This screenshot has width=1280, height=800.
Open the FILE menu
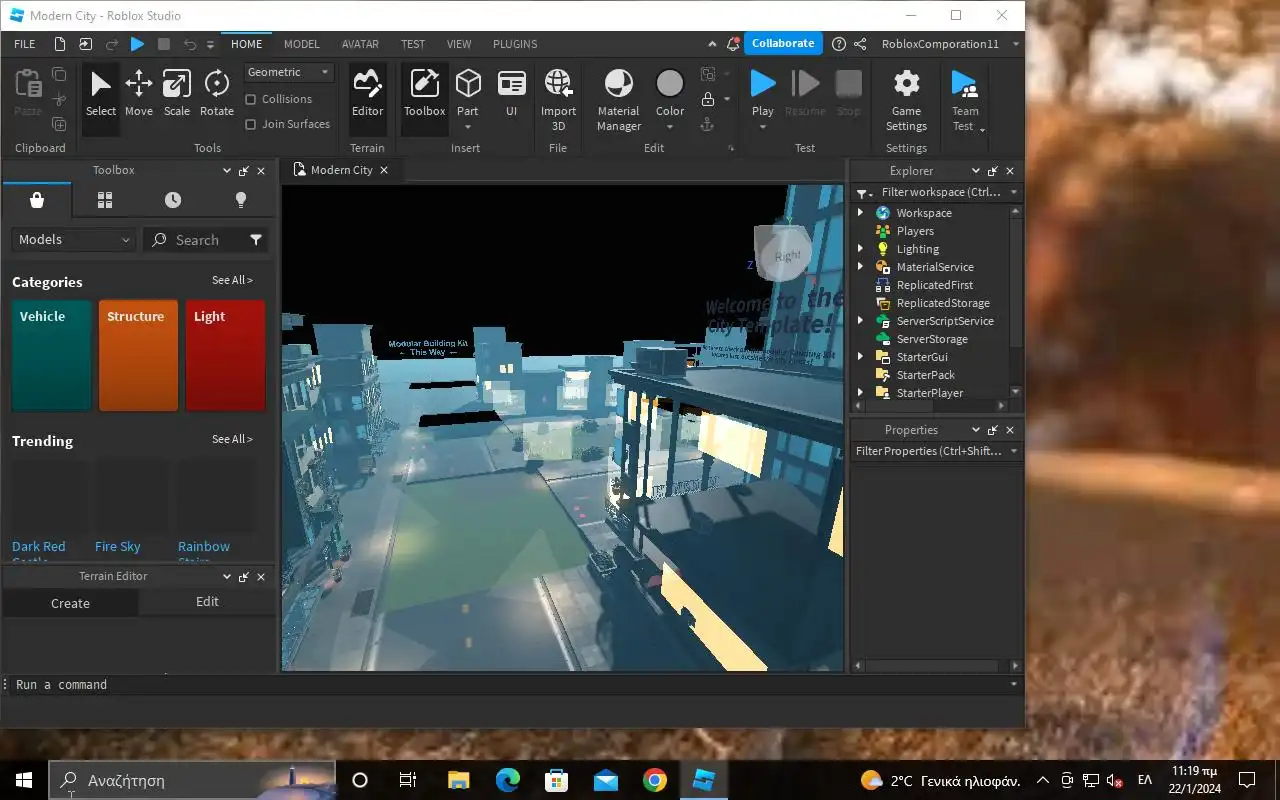point(25,44)
